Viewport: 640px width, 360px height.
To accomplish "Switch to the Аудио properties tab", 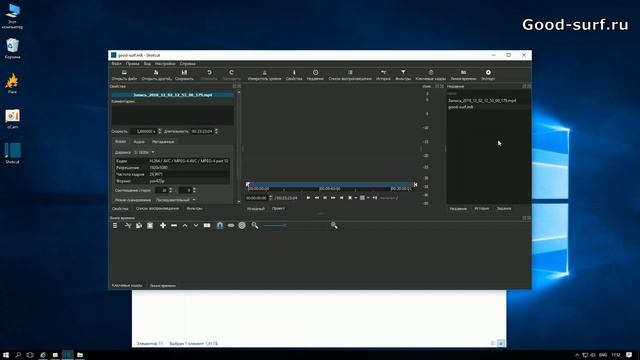I will coord(139,142).
